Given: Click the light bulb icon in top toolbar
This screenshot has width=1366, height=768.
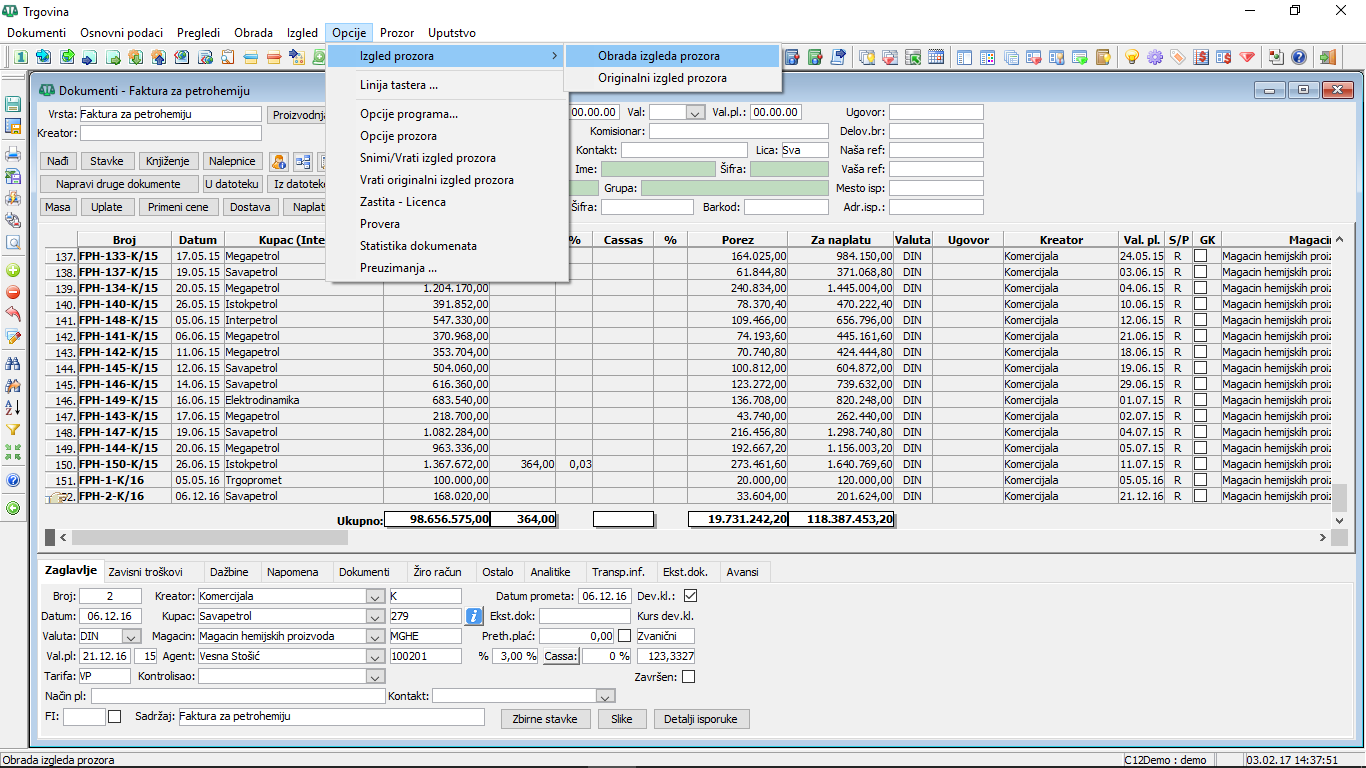Looking at the screenshot, I should 1132,57.
